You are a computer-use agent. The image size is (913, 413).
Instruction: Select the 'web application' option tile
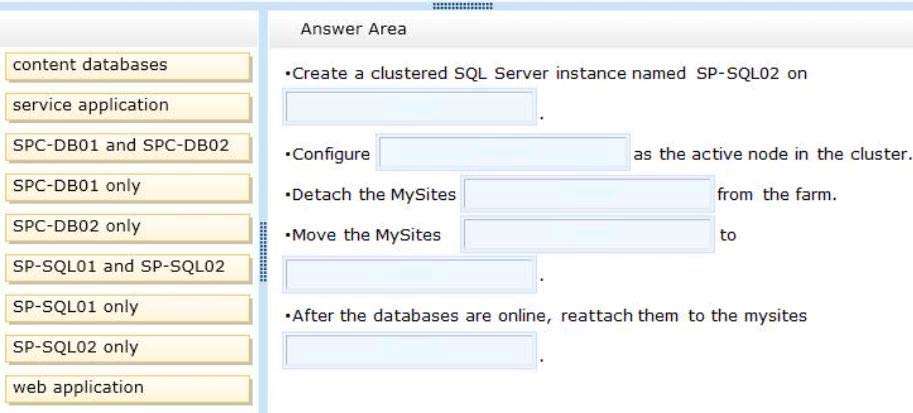tap(128, 389)
